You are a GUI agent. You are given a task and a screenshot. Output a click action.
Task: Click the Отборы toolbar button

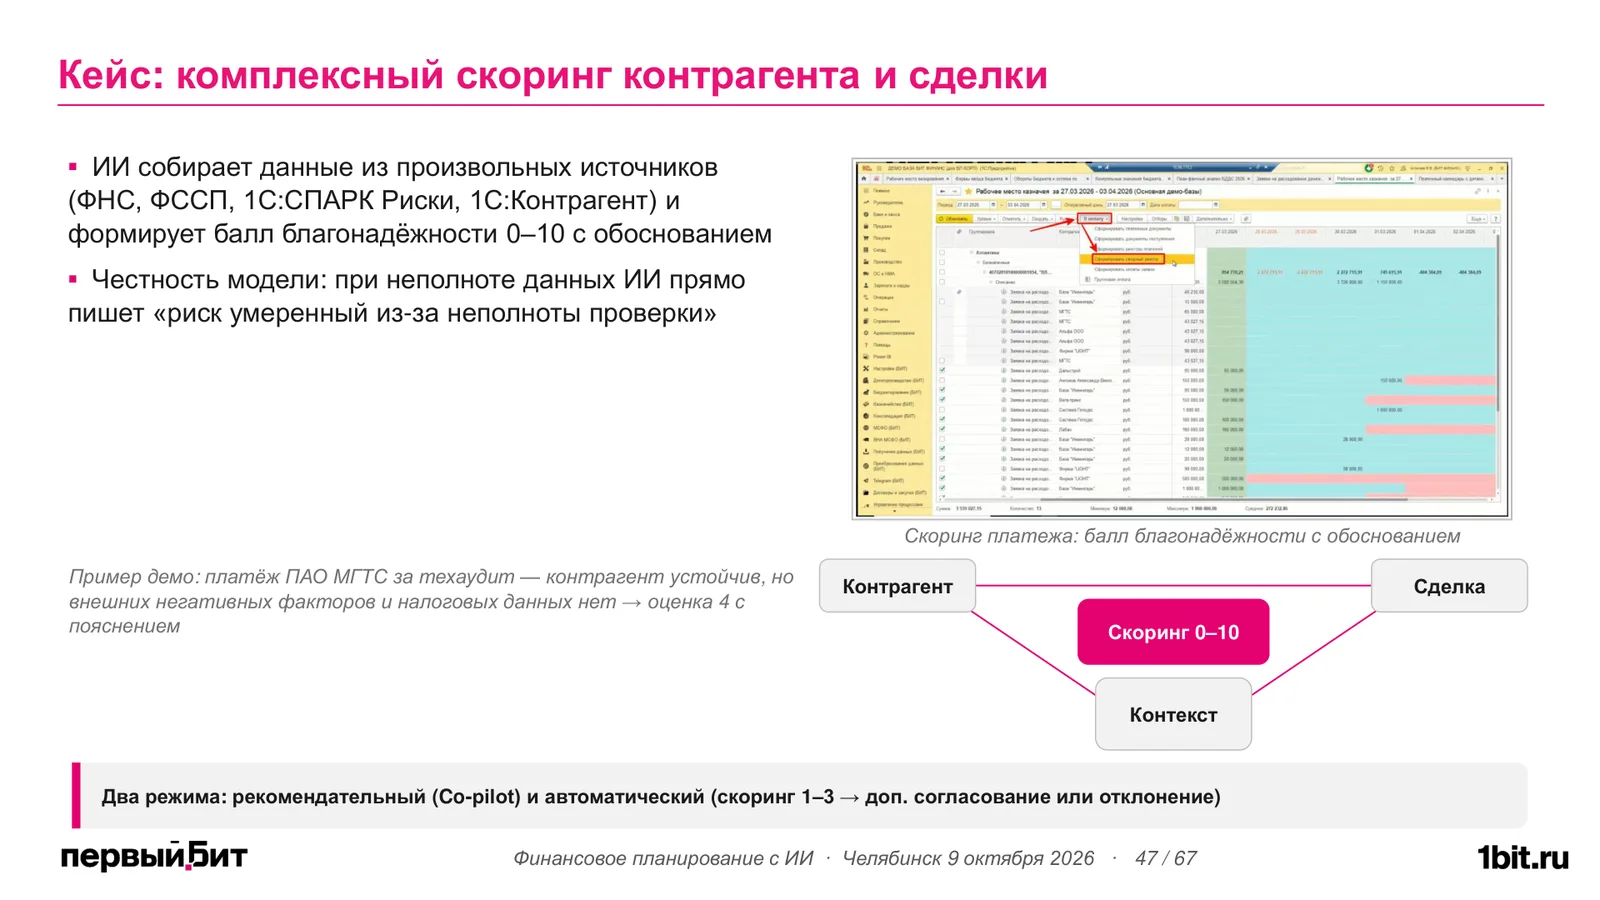click(x=1159, y=219)
